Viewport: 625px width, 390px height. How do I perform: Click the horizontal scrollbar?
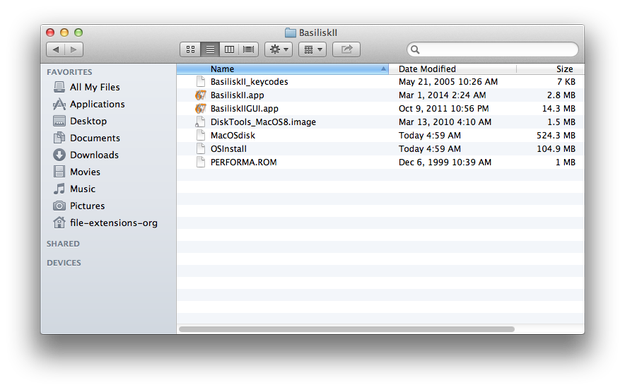[347, 329]
